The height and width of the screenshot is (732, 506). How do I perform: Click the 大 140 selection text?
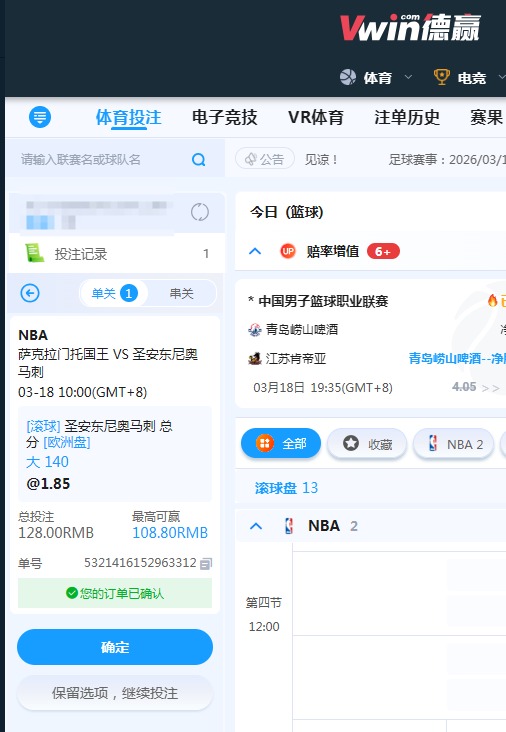pyautogui.click(x=47, y=462)
